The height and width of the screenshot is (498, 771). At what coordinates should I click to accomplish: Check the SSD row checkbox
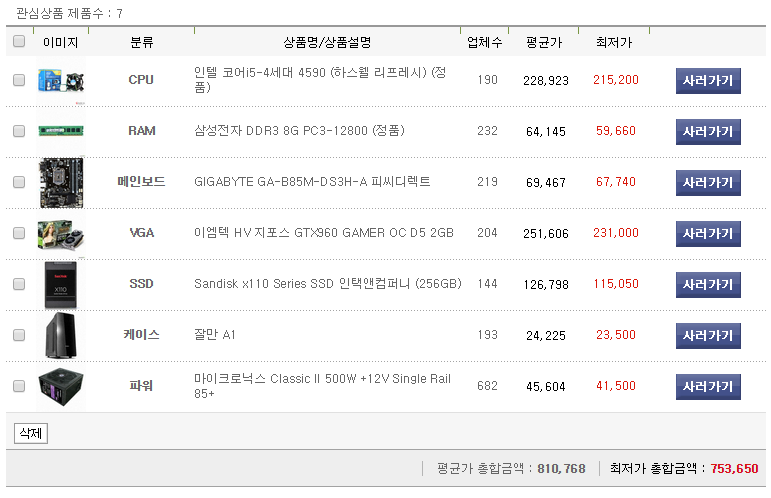tap(19, 284)
